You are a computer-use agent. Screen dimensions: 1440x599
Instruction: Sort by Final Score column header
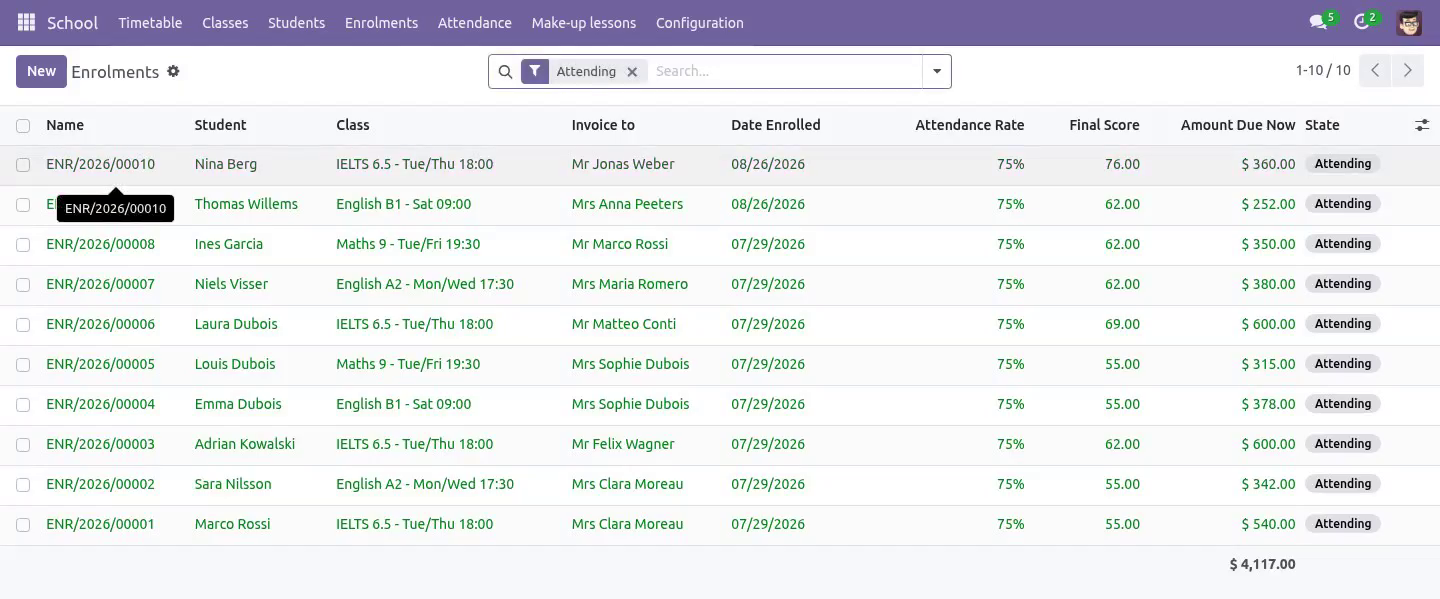[1104, 125]
